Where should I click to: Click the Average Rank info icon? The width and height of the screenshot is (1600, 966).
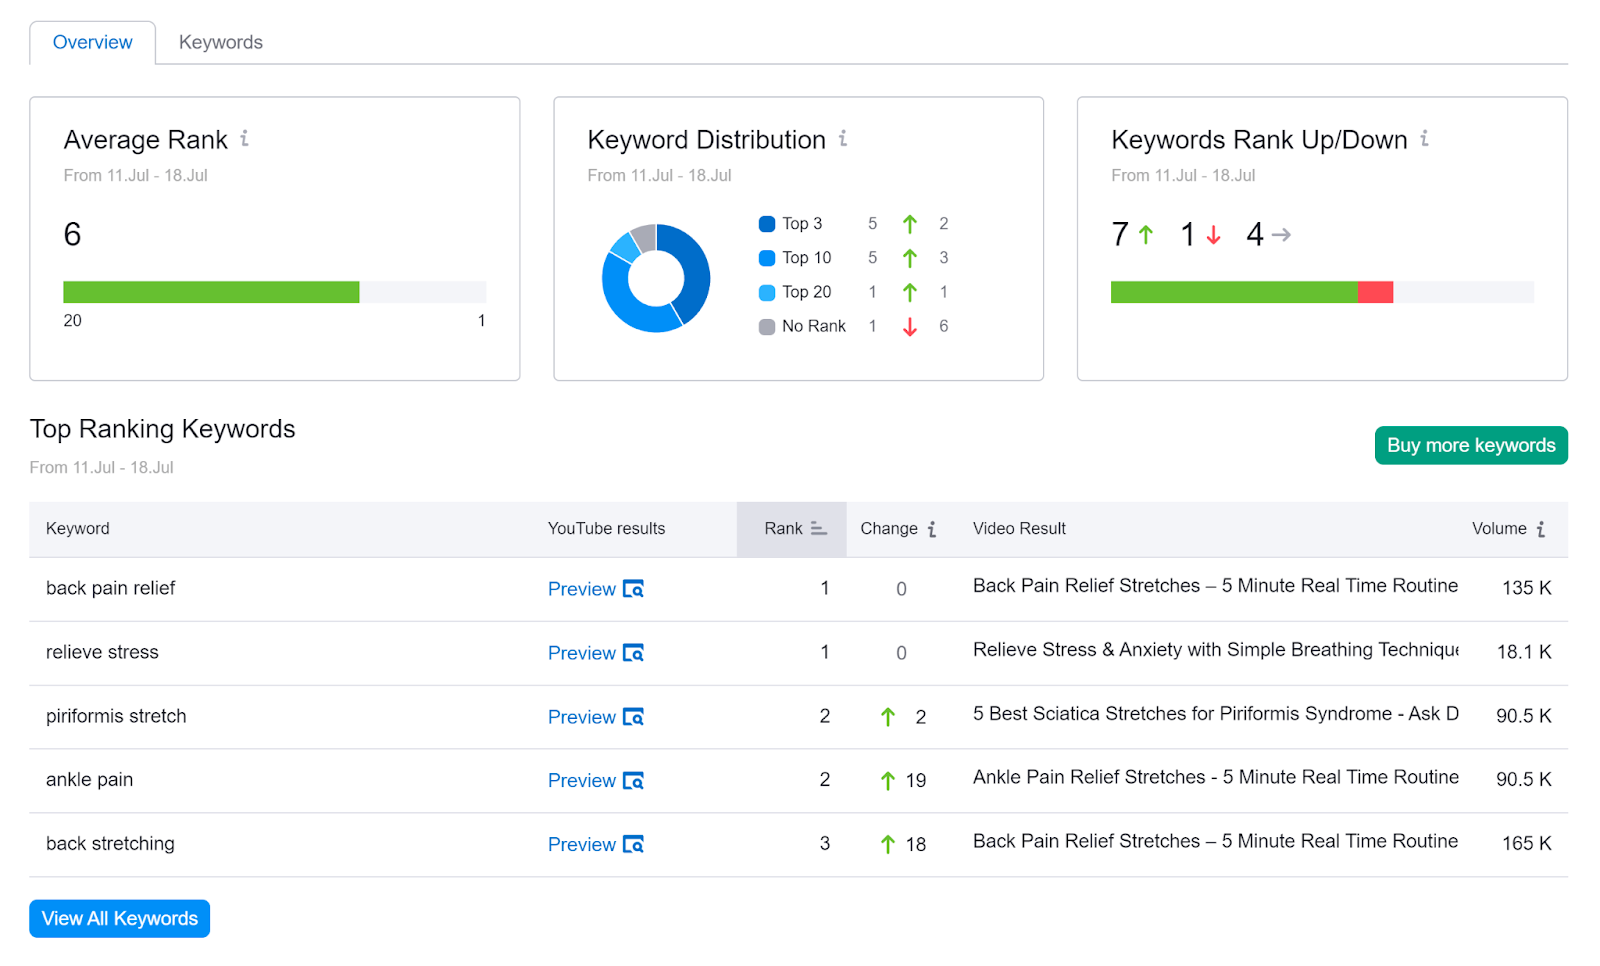tap(244, 139)
